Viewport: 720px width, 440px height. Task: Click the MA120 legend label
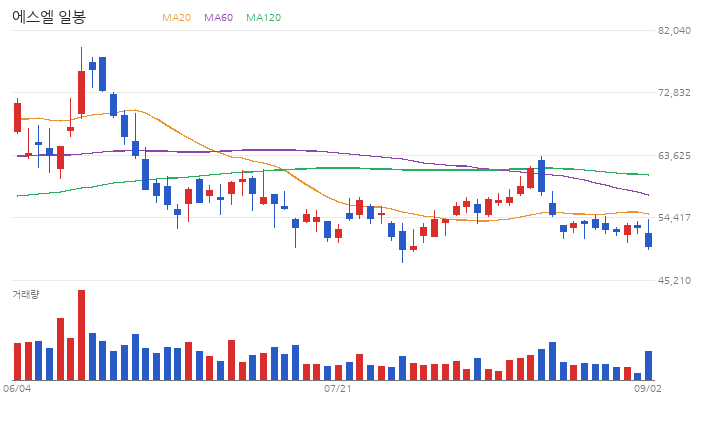[x=264, y=17]
